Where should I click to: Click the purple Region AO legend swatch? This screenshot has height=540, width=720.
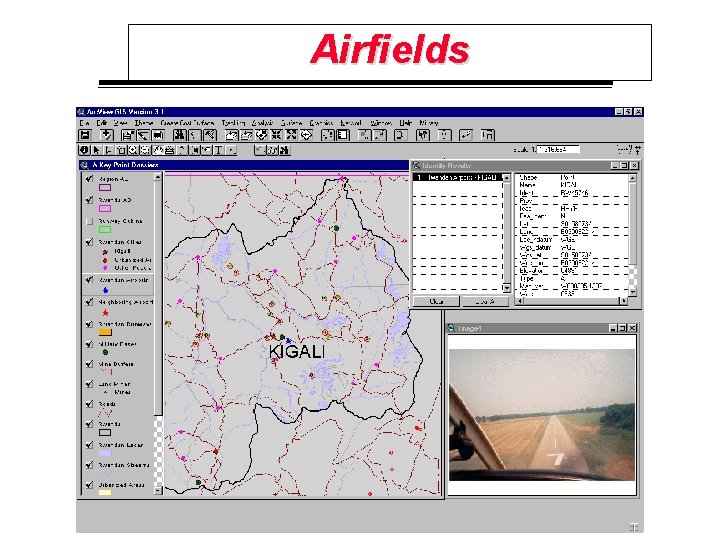coord(105,187)
